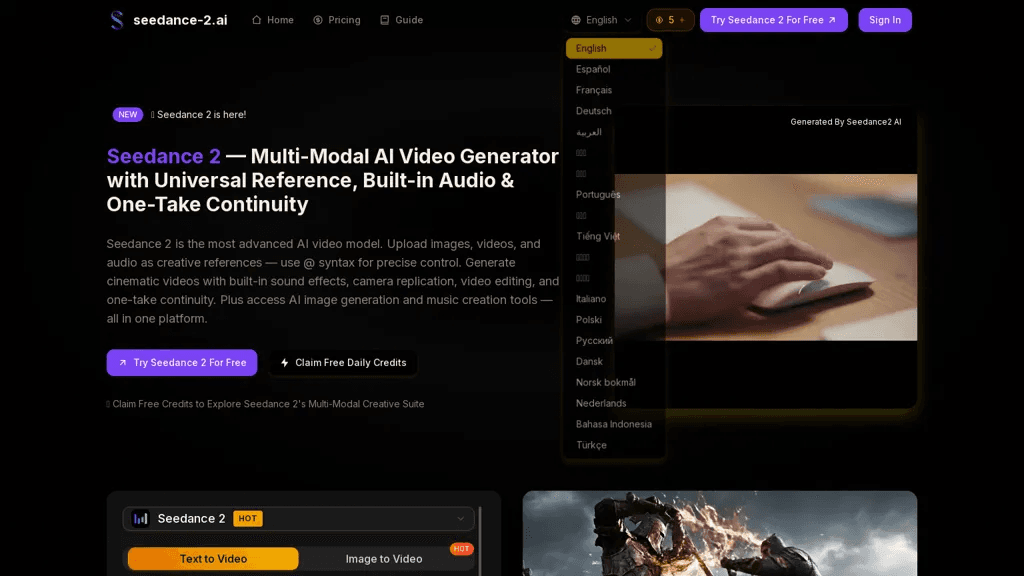Click 'Generated By Seedance2 AI' caption
Viewport: 1024px width, 576px height.
[x=846, y=122]
